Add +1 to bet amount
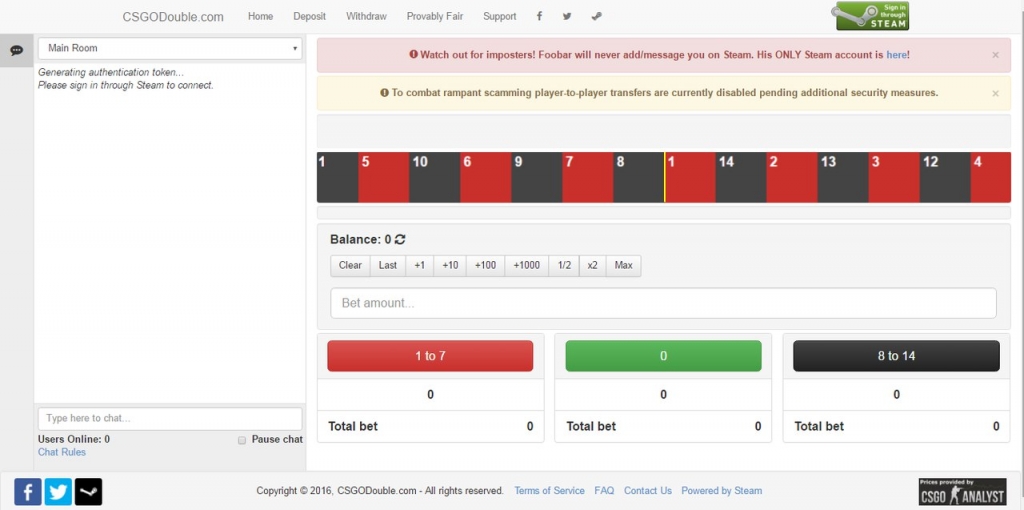The image size is (1024, 510). coord(419,265)
